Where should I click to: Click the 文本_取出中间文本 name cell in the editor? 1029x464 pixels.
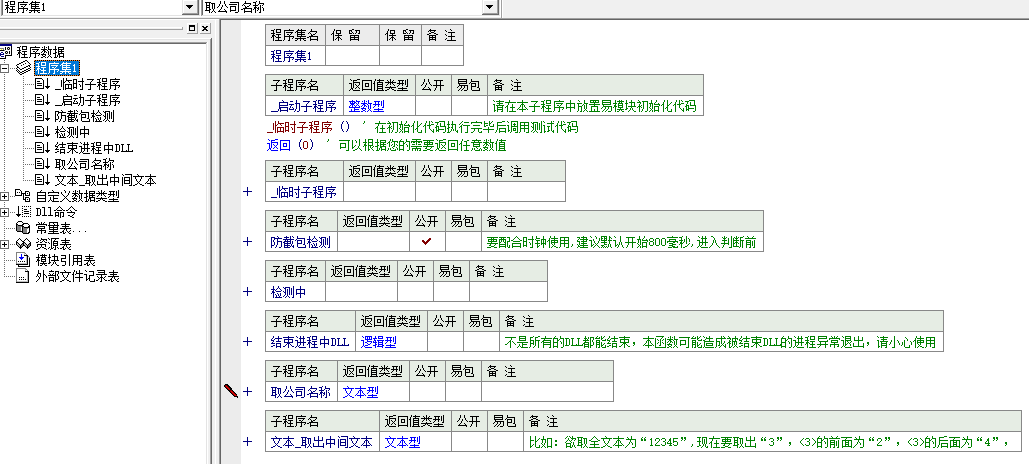322,442
